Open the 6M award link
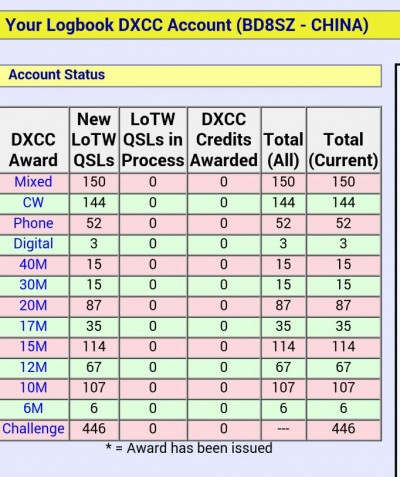400x477 pixels. click(x=33, y=408)
